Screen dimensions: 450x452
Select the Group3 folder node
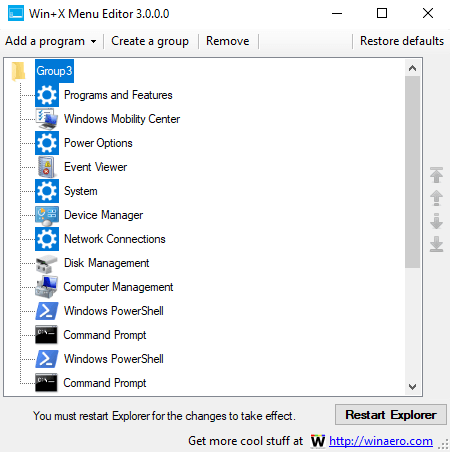click(54, 71)
